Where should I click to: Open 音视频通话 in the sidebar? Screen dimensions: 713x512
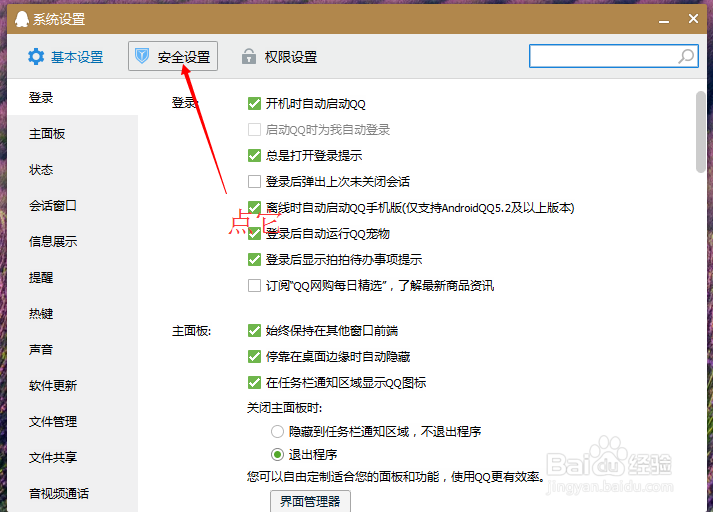coord(73,493)
